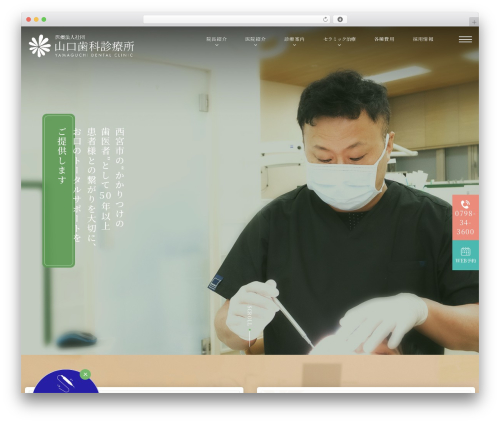Open the blue circular floating widget
Screen dimensions: 500x423
pos(66,382)
